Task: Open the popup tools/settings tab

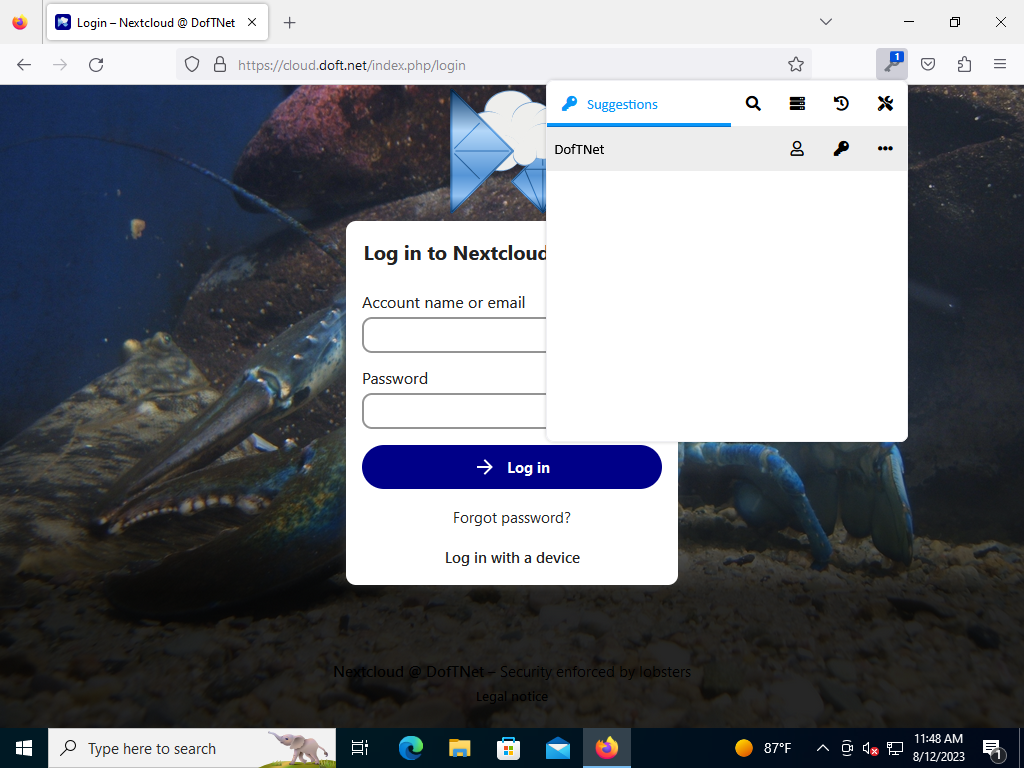Action: tap(885, 103)
